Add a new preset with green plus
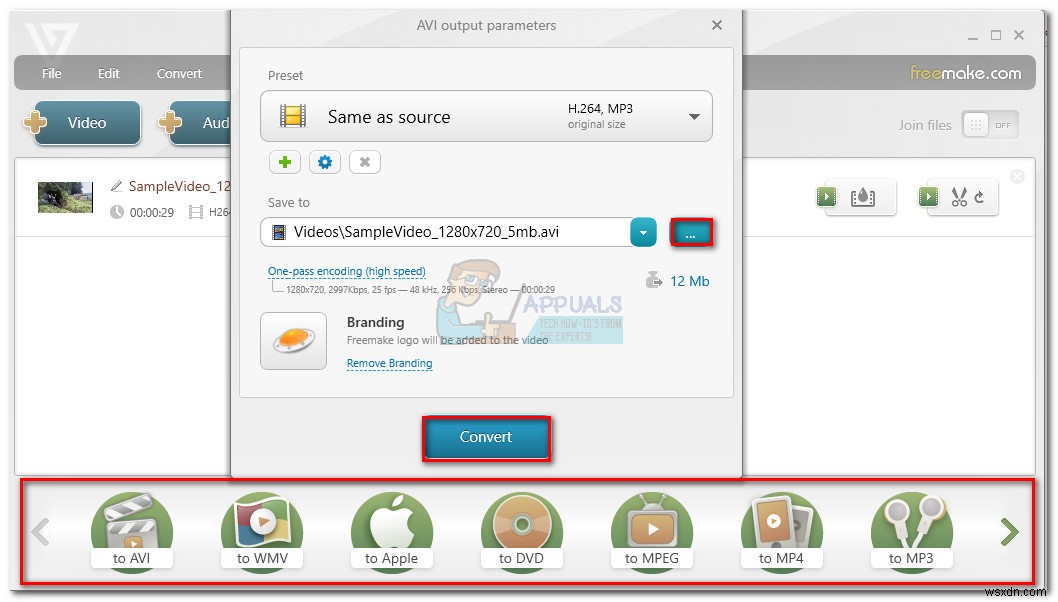Viewport: 1058px width, 602px height. 285,162
